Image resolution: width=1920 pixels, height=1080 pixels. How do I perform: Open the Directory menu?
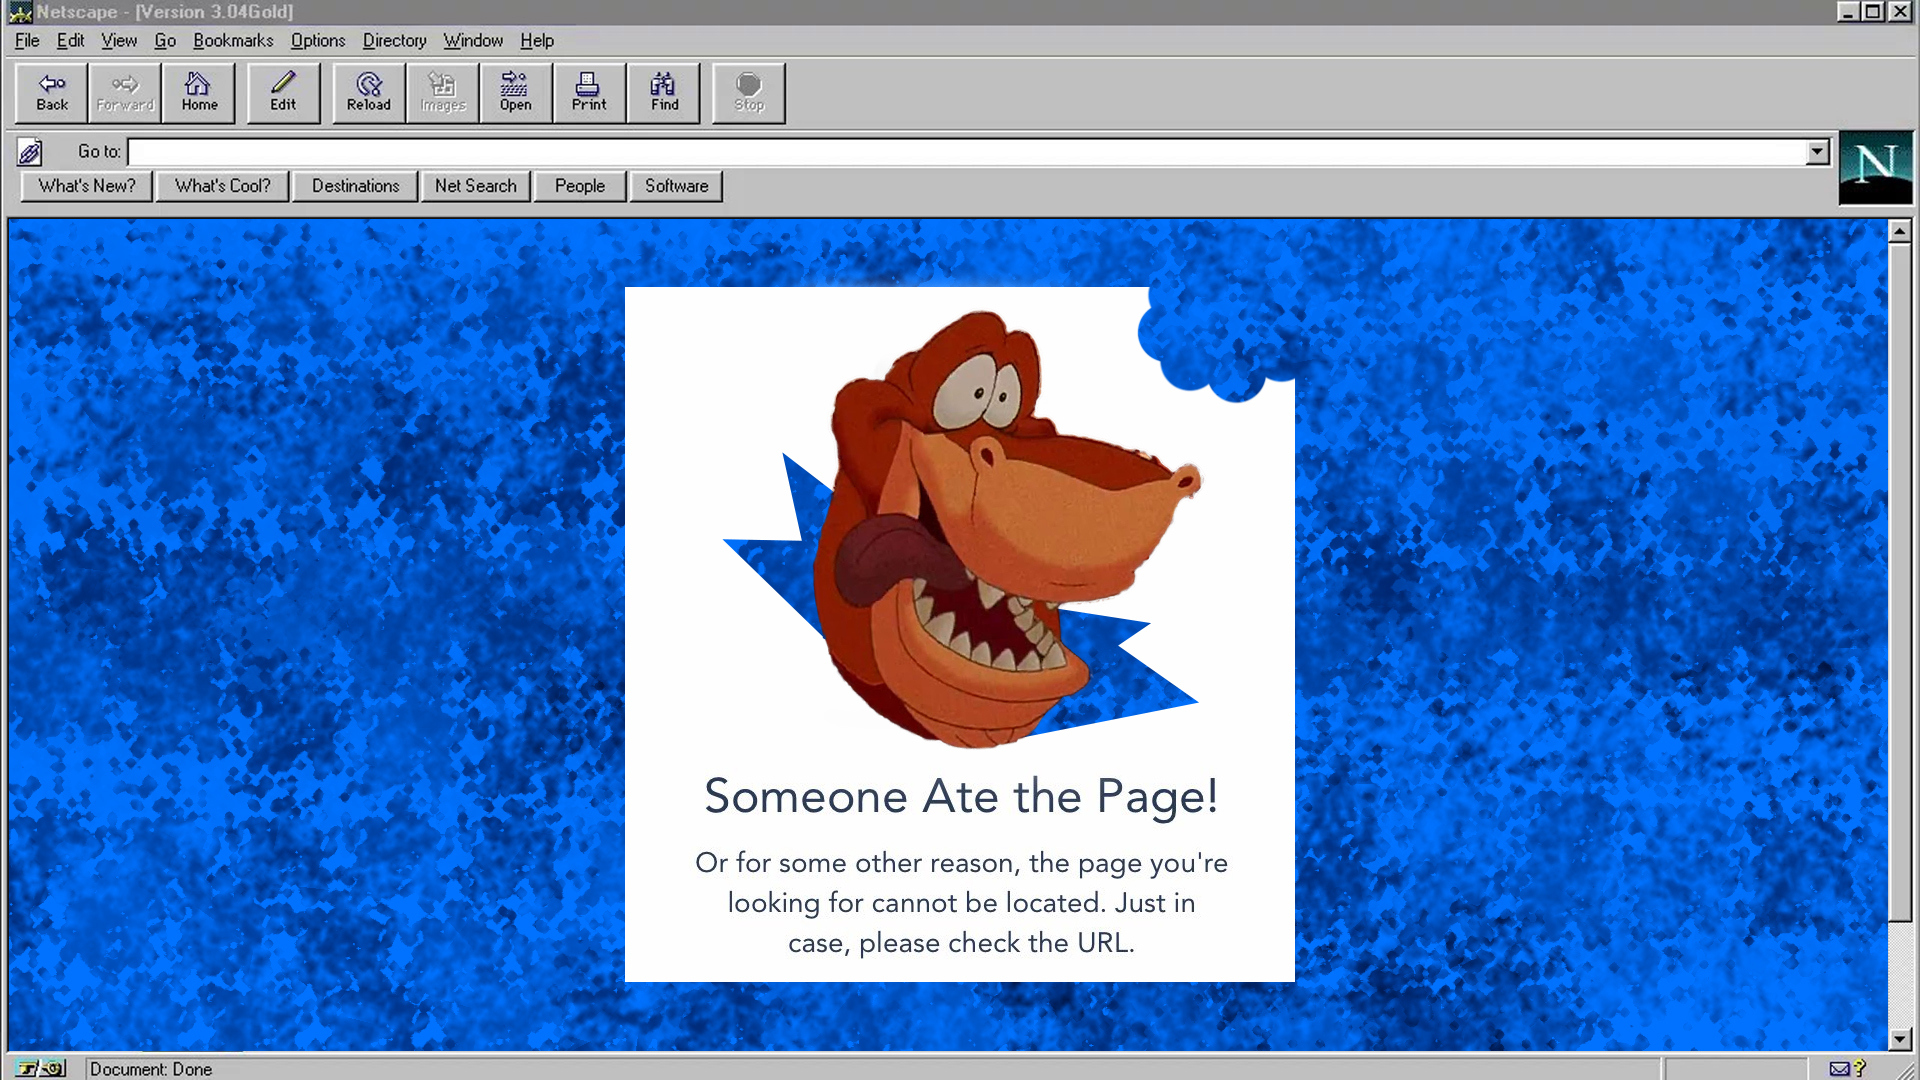point(394,41)
